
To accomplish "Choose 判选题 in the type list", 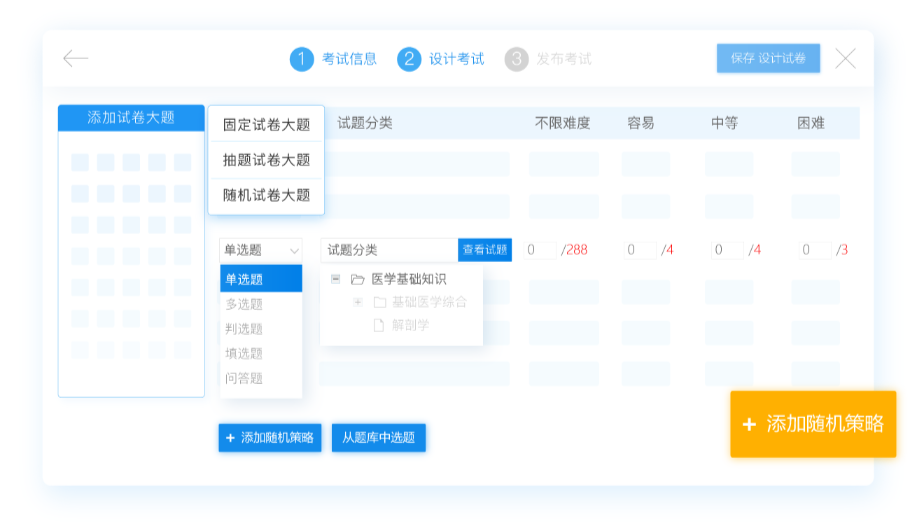I will click(x=244, y=329).
